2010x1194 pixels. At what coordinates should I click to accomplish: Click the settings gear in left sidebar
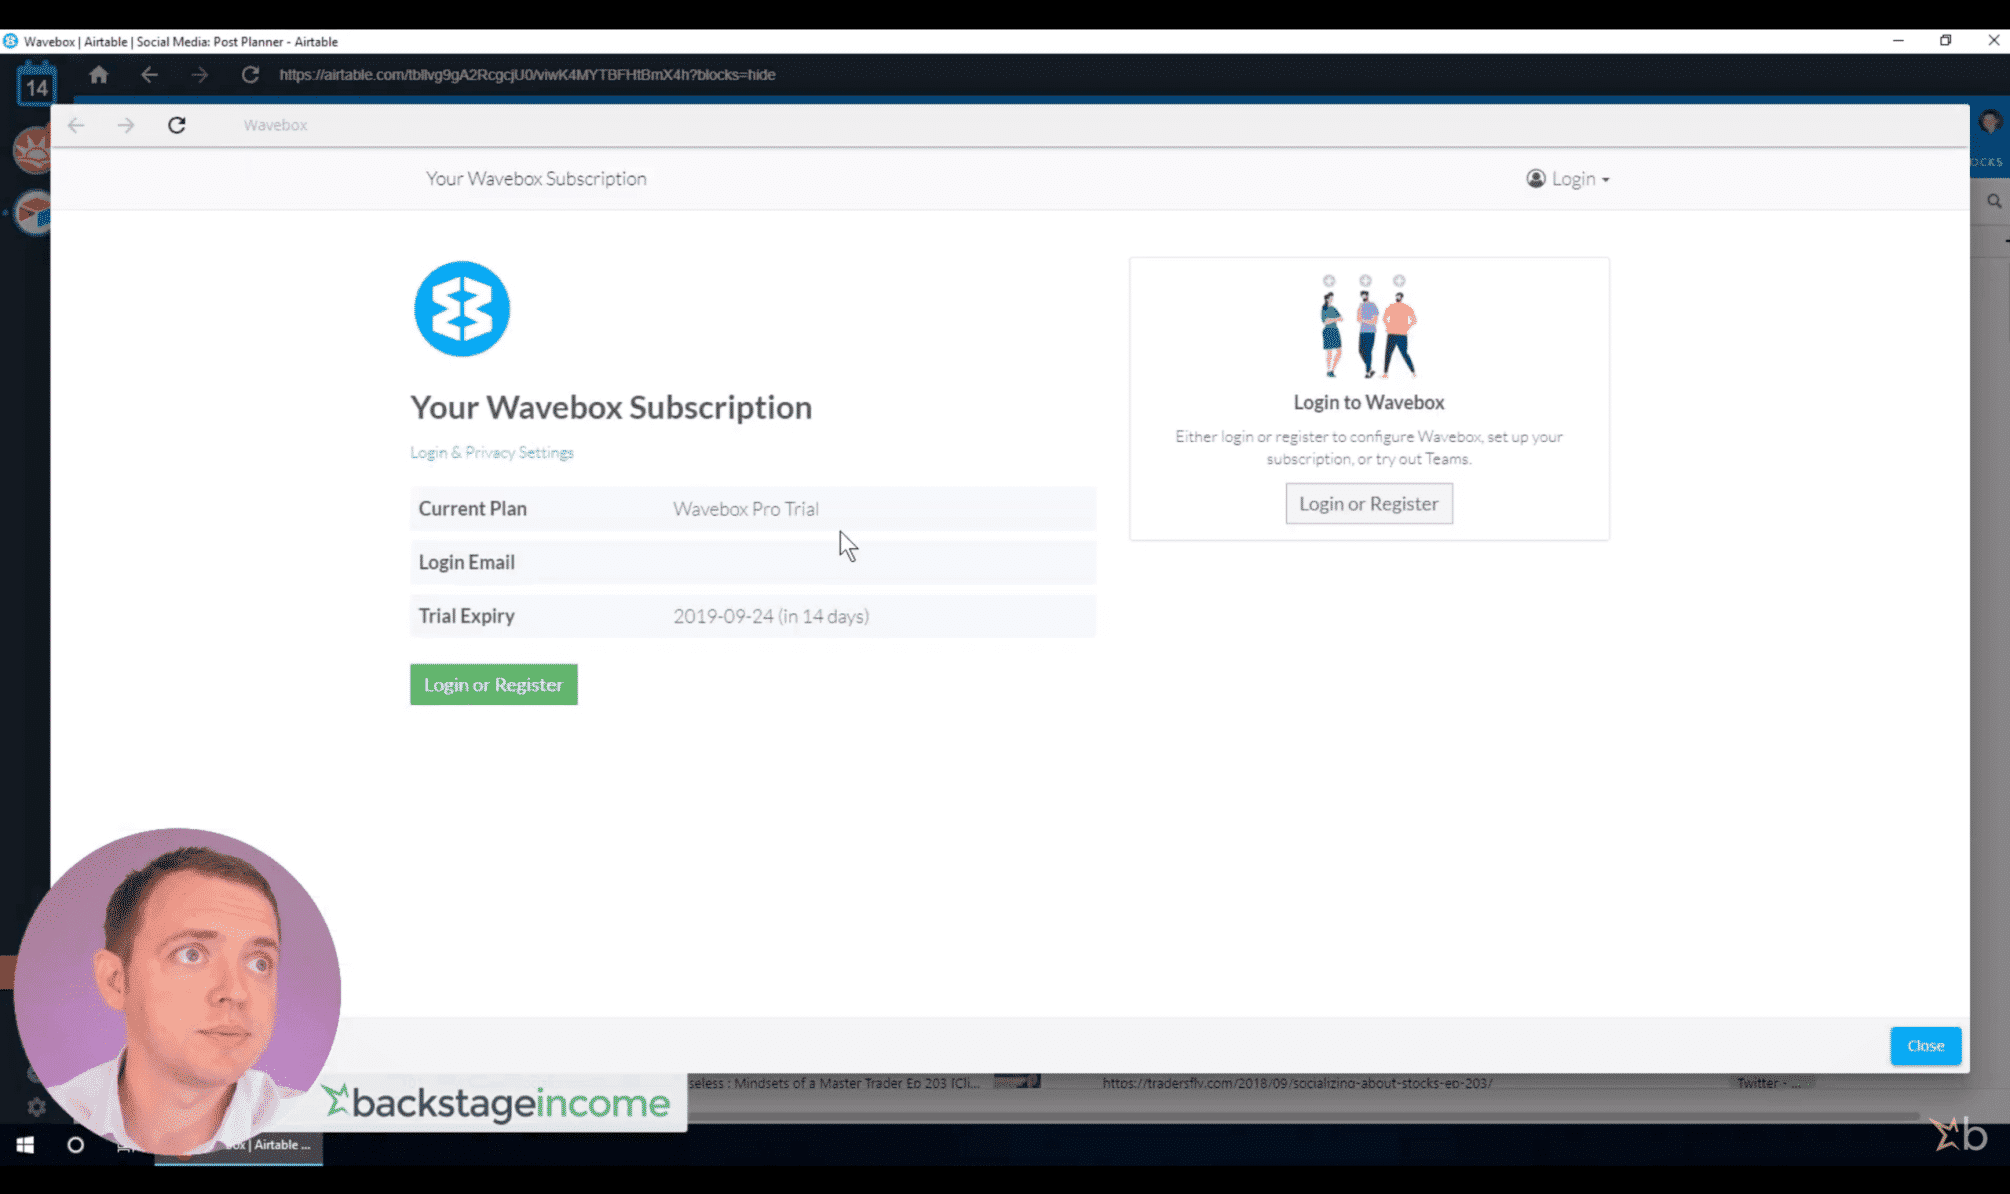click(x=37, y=1107)
